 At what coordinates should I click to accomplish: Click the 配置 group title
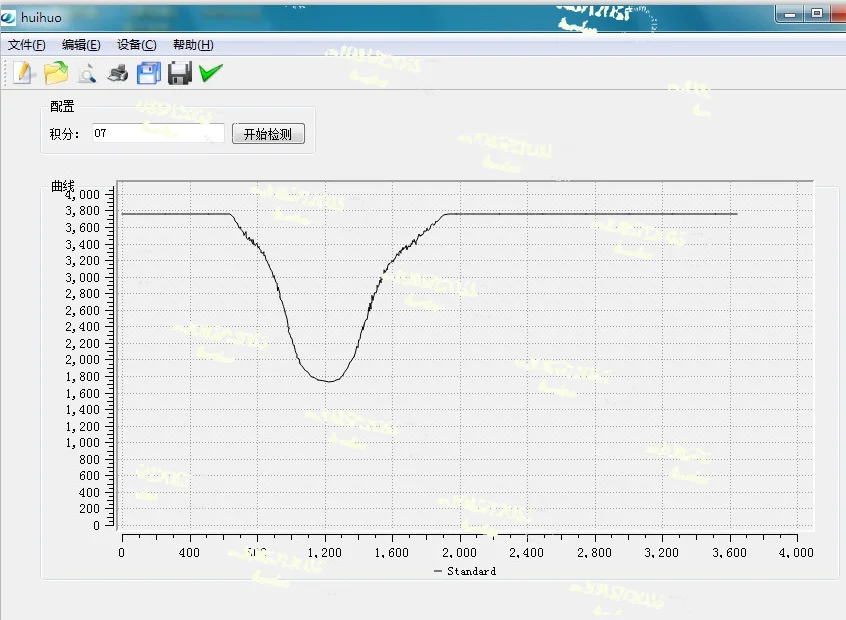point(62,106)
